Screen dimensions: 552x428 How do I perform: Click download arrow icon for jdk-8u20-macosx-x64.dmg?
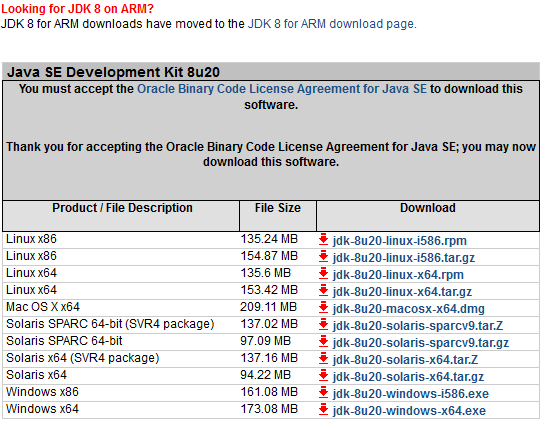[323, 307]
